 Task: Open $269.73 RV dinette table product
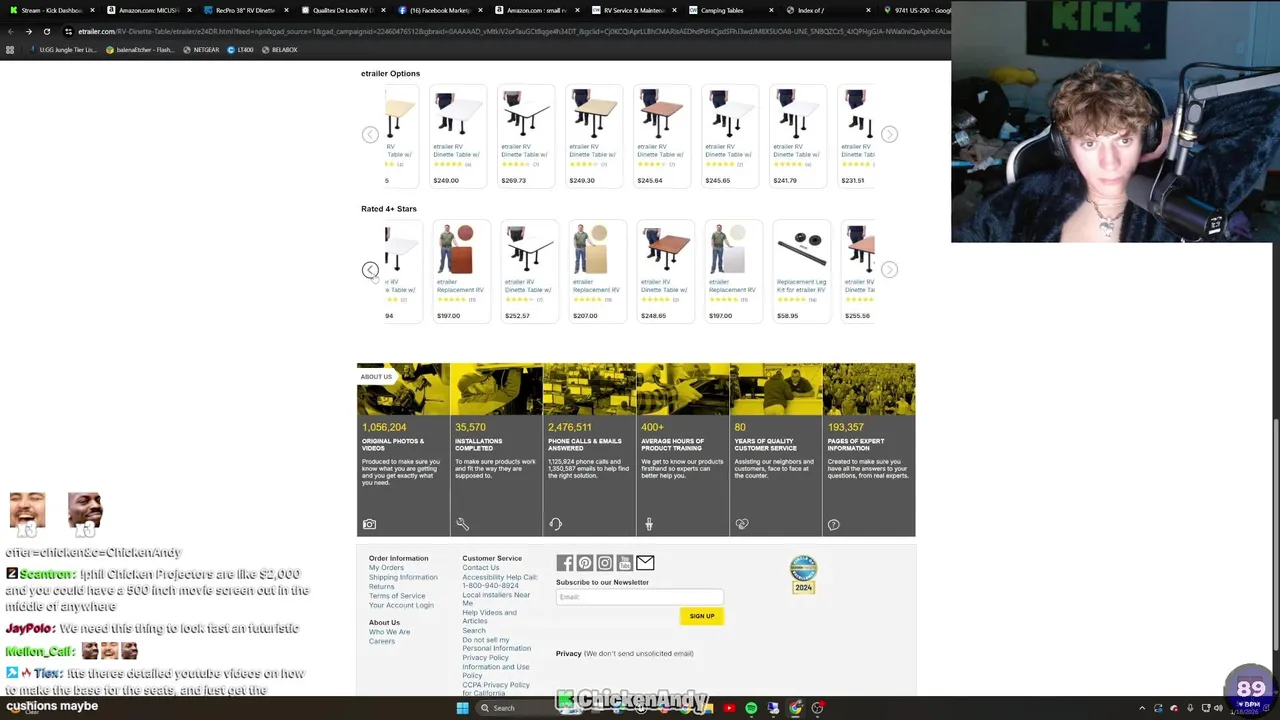[x=525, y=137]
